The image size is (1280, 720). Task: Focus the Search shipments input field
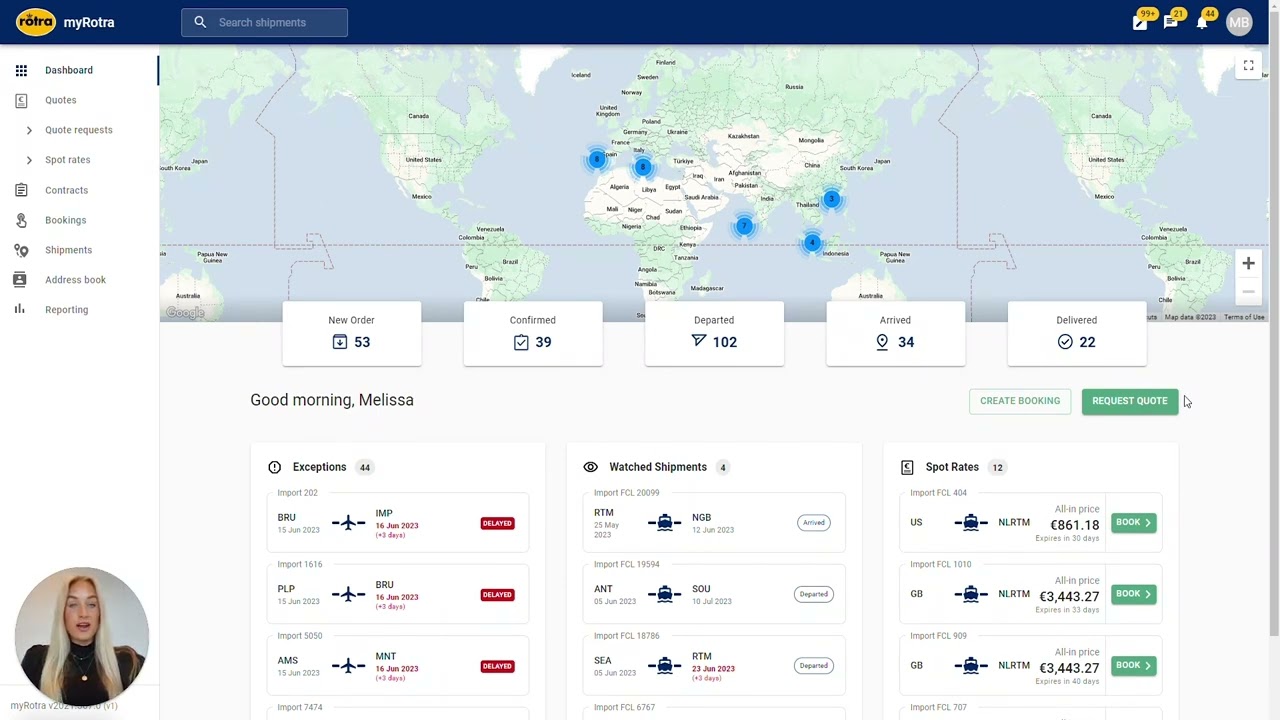(x=264, y=22)
